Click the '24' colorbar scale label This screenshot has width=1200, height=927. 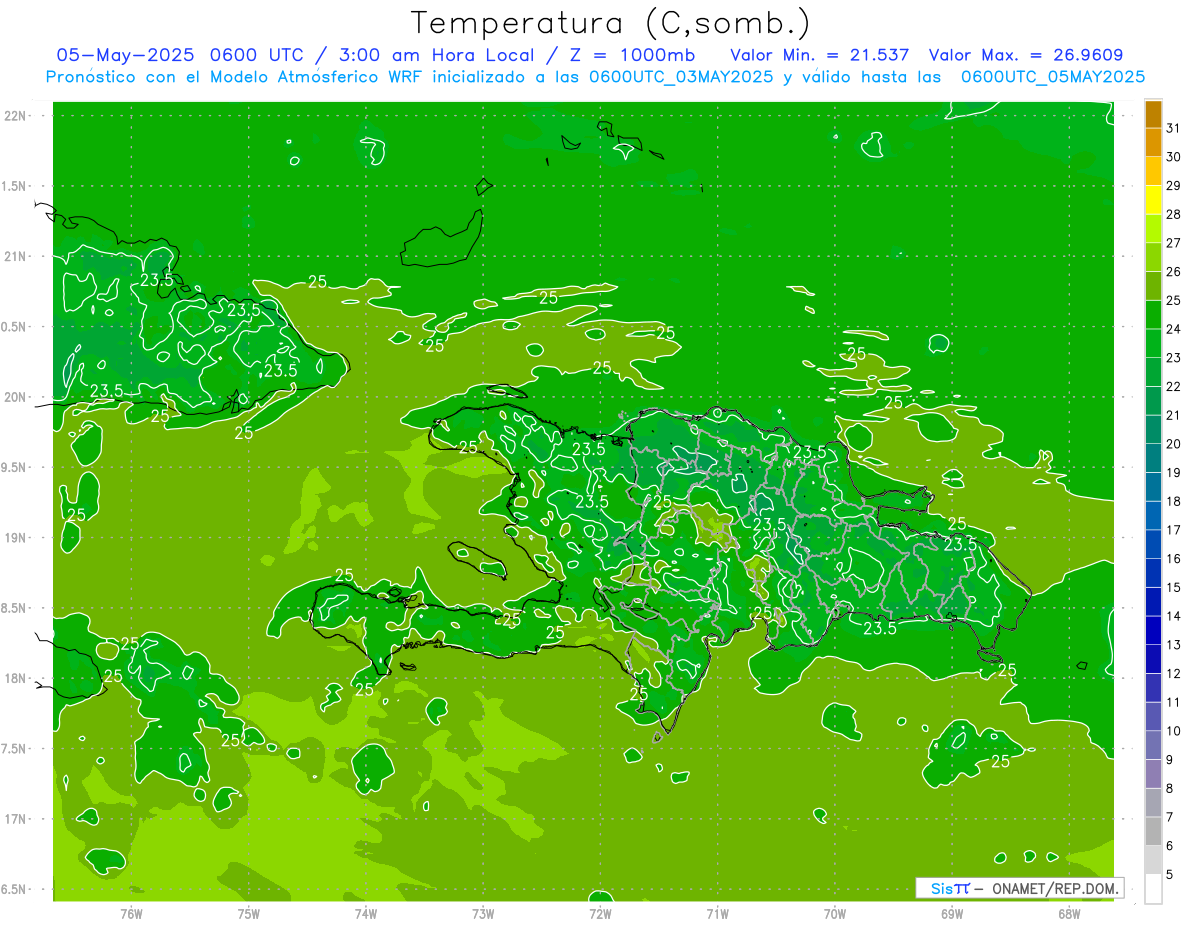pos(1173,329)
